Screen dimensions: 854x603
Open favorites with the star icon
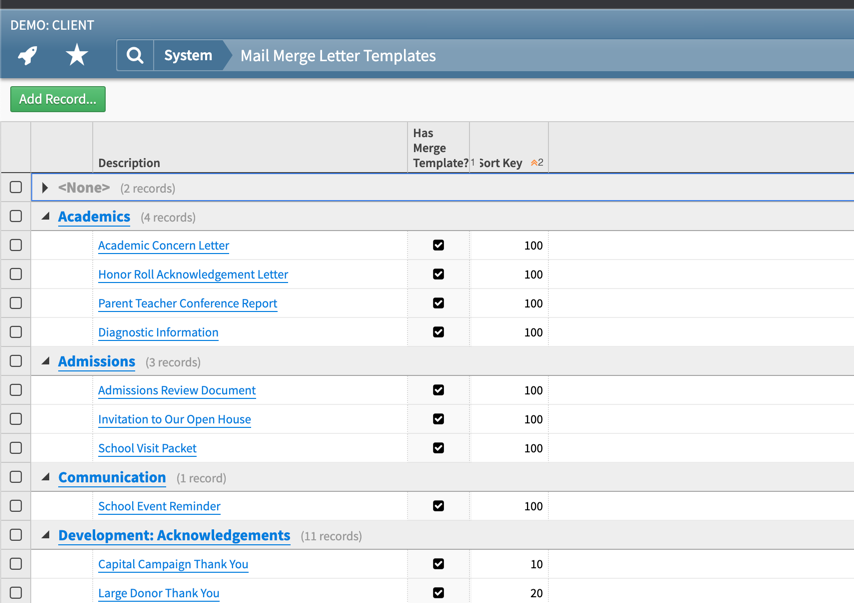pos(77,55)
